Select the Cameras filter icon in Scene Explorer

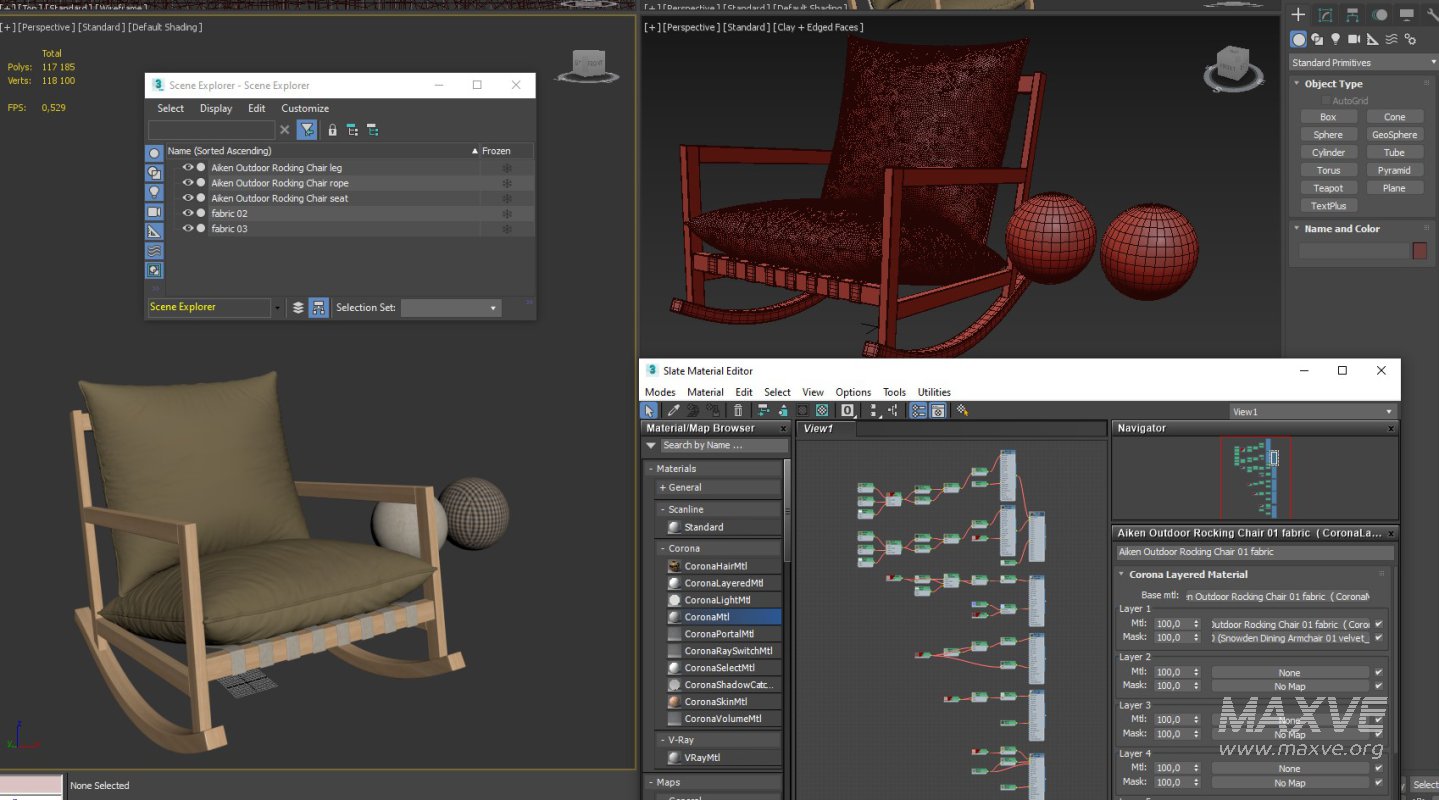pos(154,212)
